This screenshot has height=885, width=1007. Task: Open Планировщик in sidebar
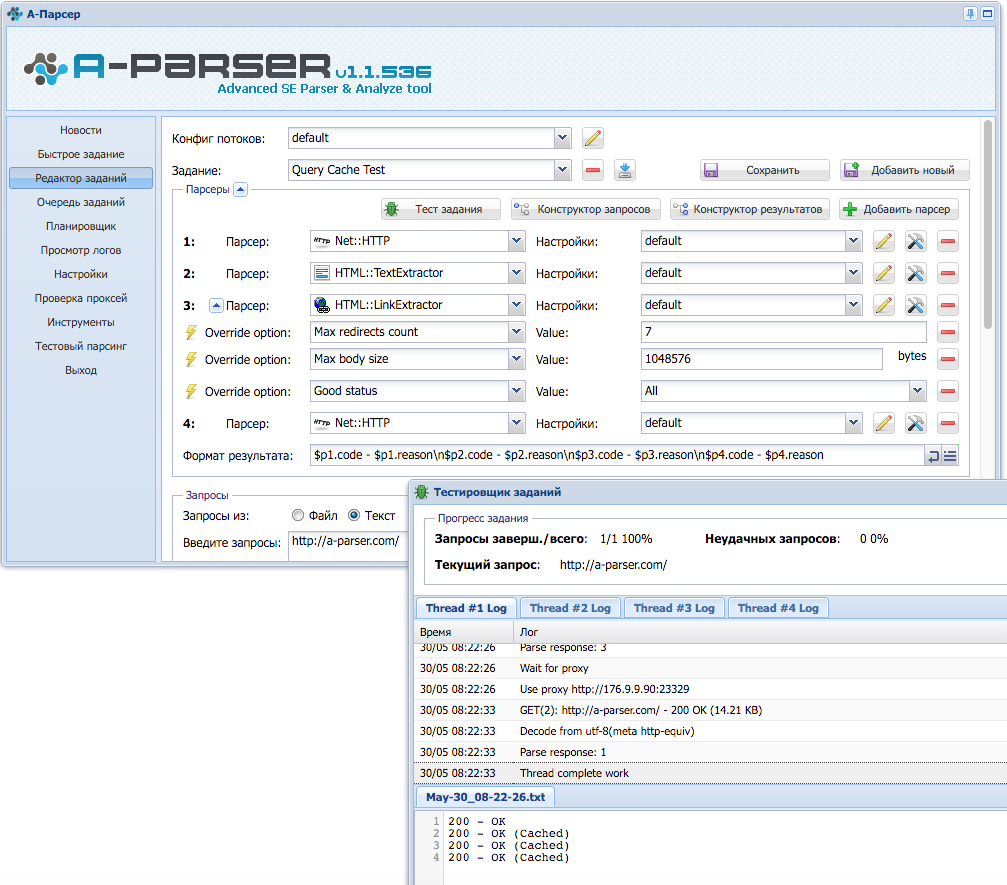point(81,226)
